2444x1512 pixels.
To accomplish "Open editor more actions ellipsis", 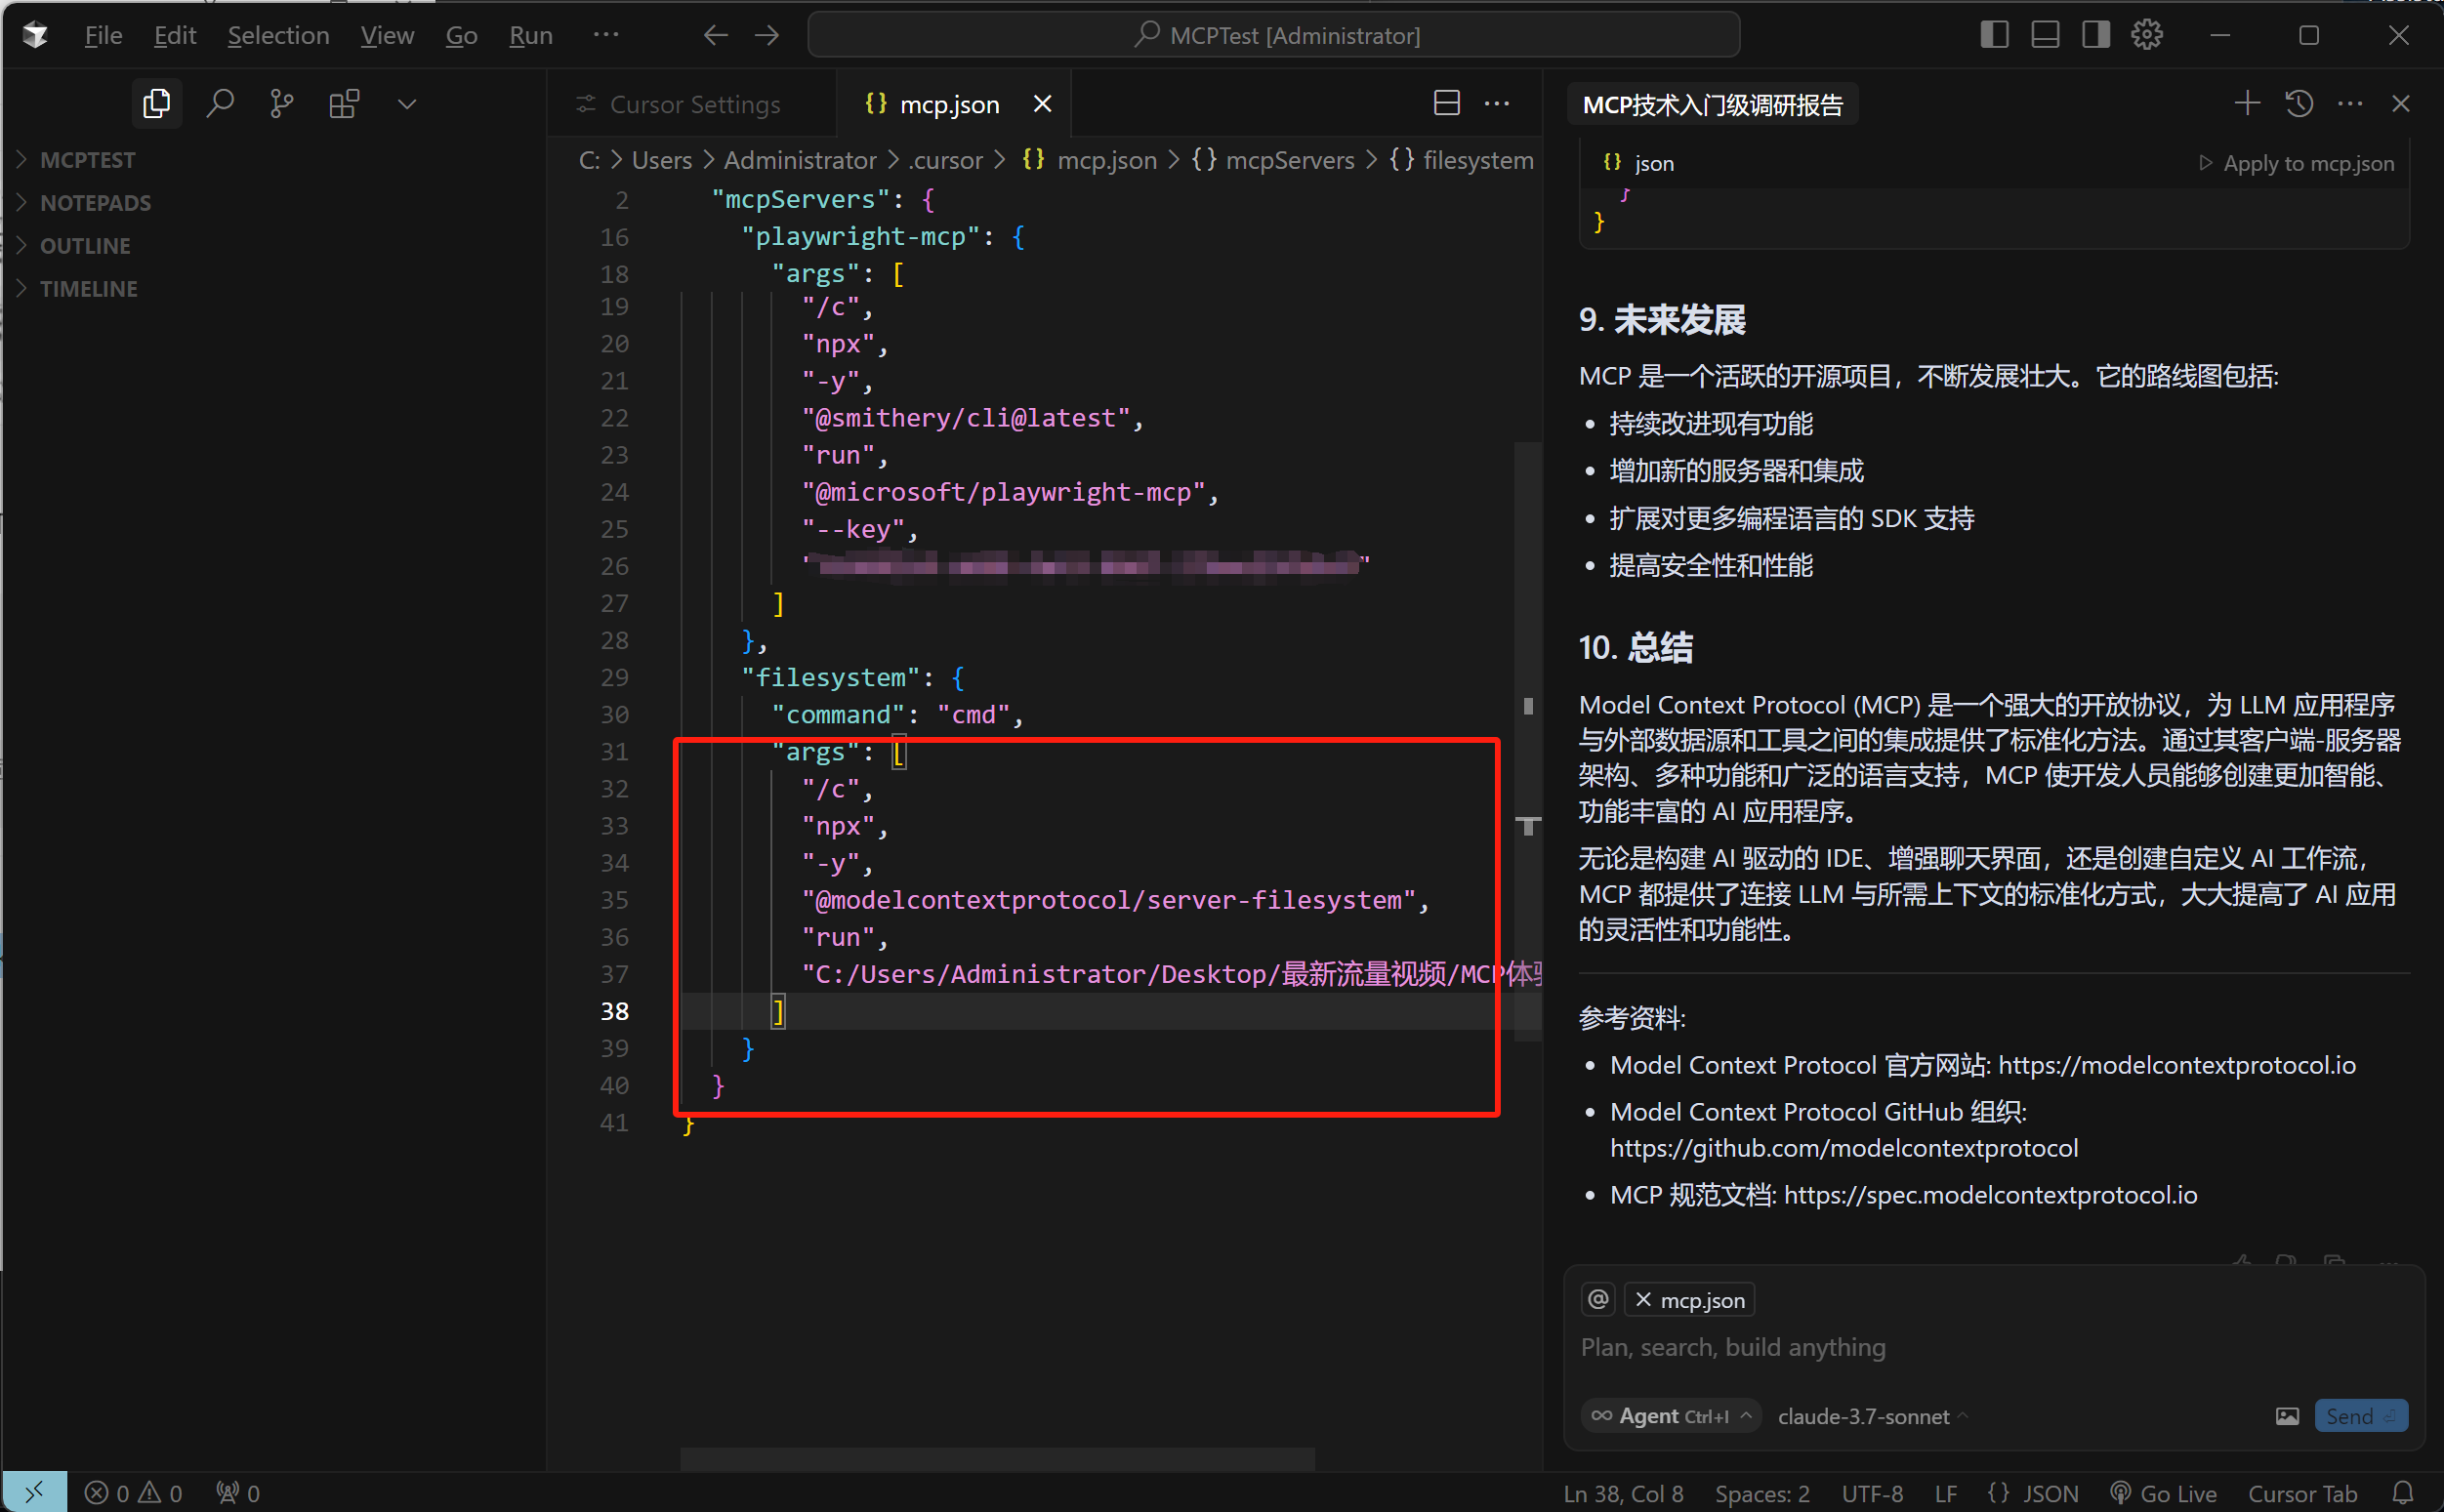I will pos(1497,103).
